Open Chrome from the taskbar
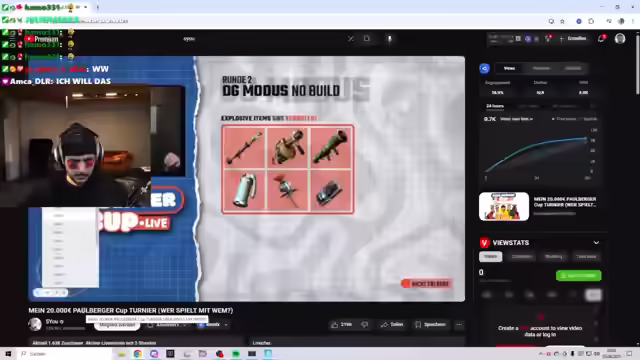 pos(138,353)
